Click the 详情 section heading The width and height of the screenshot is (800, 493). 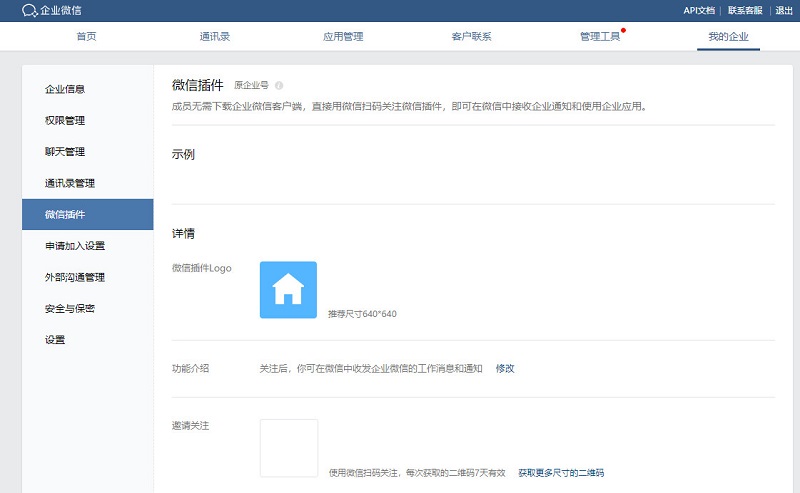tap(183, 234)
